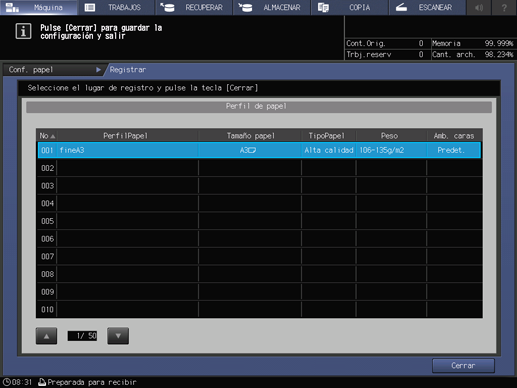Open the RECUPERAR tab
The width and height of the screenshot is (517, 388).
[194, 7]
